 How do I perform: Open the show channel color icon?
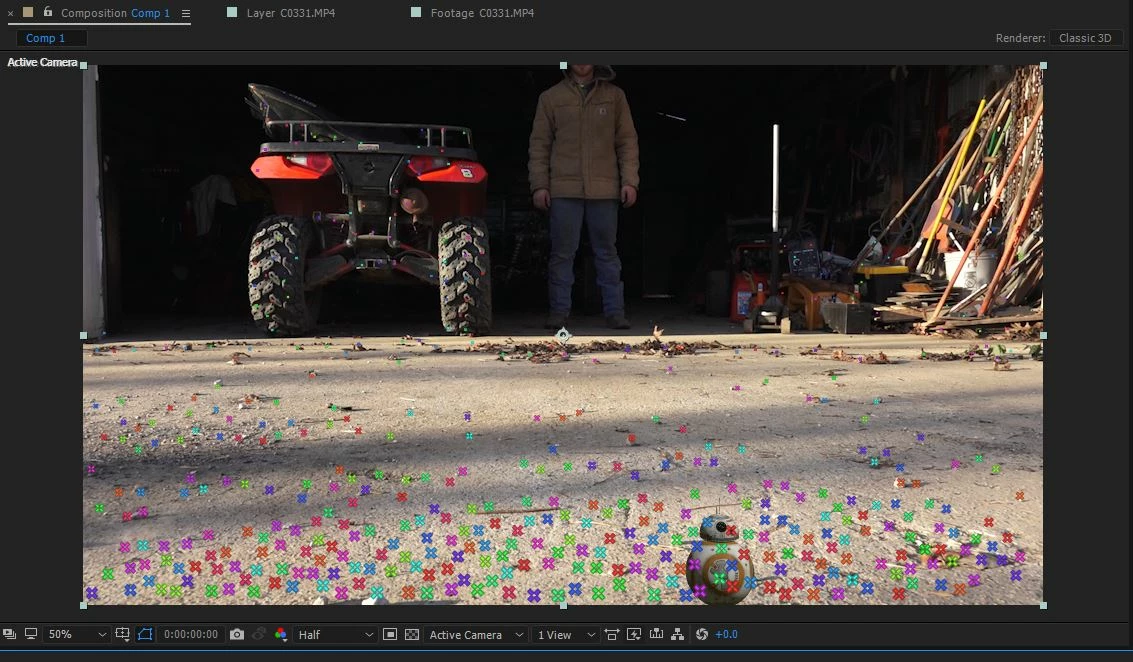pos(280,635)
